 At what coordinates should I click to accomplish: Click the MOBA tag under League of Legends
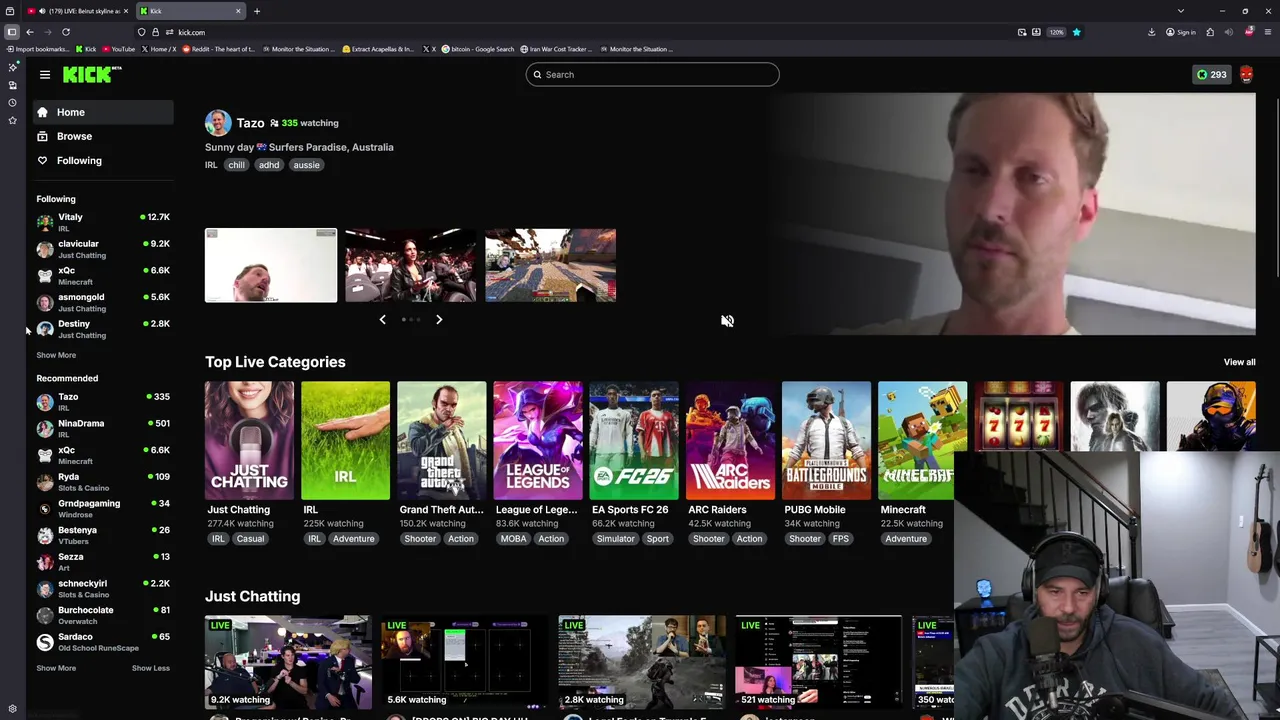click(x=513, y=539)
